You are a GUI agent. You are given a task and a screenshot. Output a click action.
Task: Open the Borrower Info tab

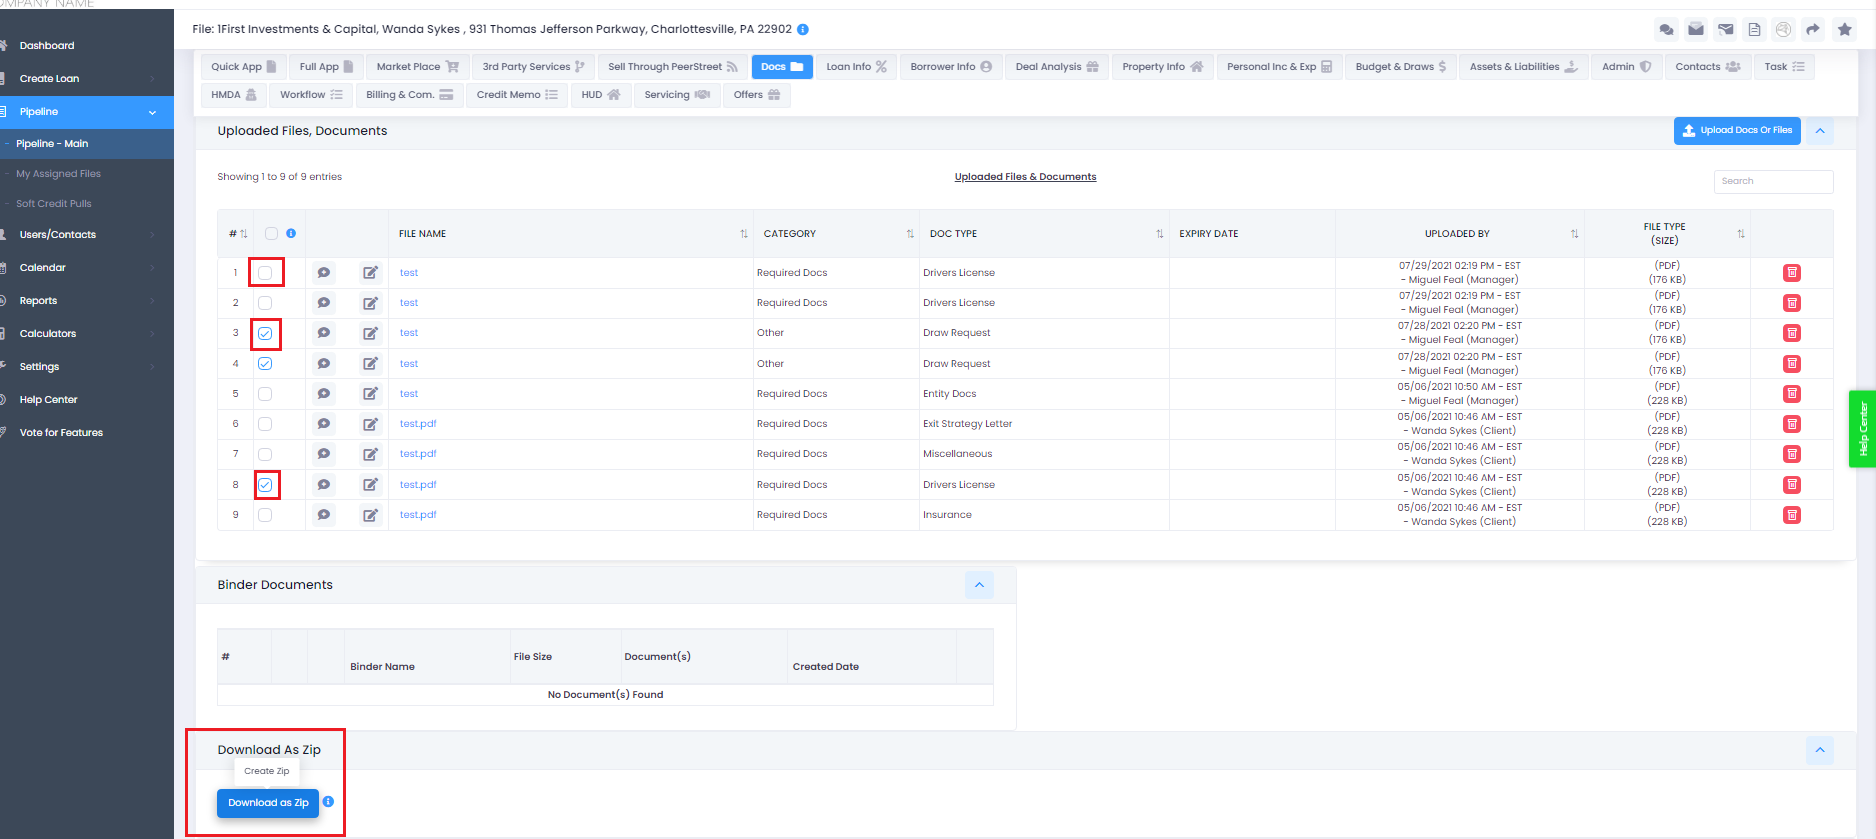(x=951, y=67)
